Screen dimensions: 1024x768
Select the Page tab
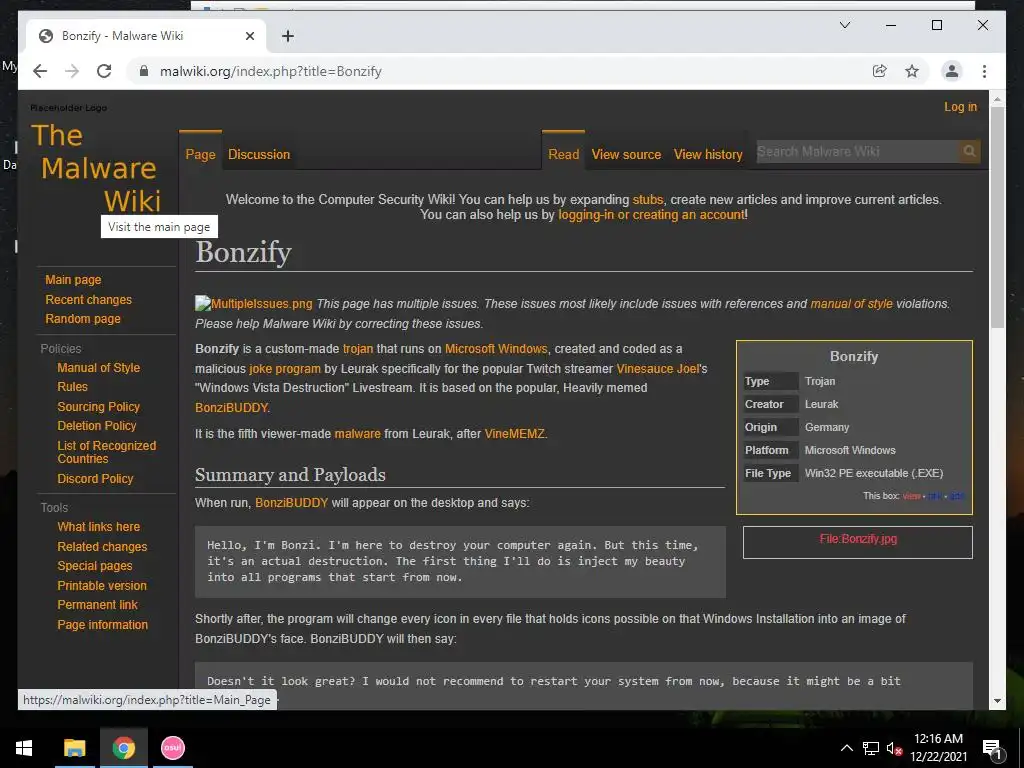(x=200, y=155)
